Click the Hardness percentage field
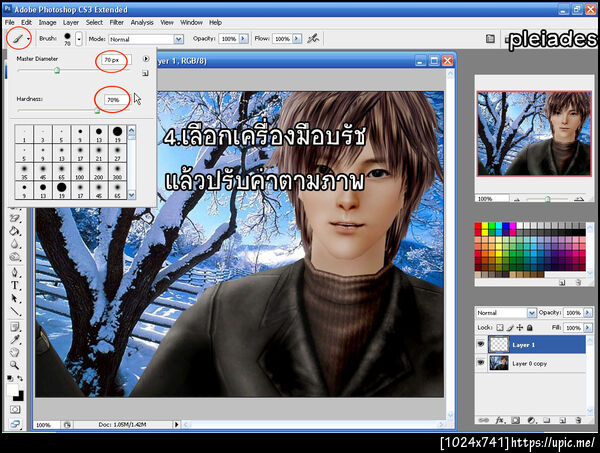The image size is (600, 453). point(117,99)
